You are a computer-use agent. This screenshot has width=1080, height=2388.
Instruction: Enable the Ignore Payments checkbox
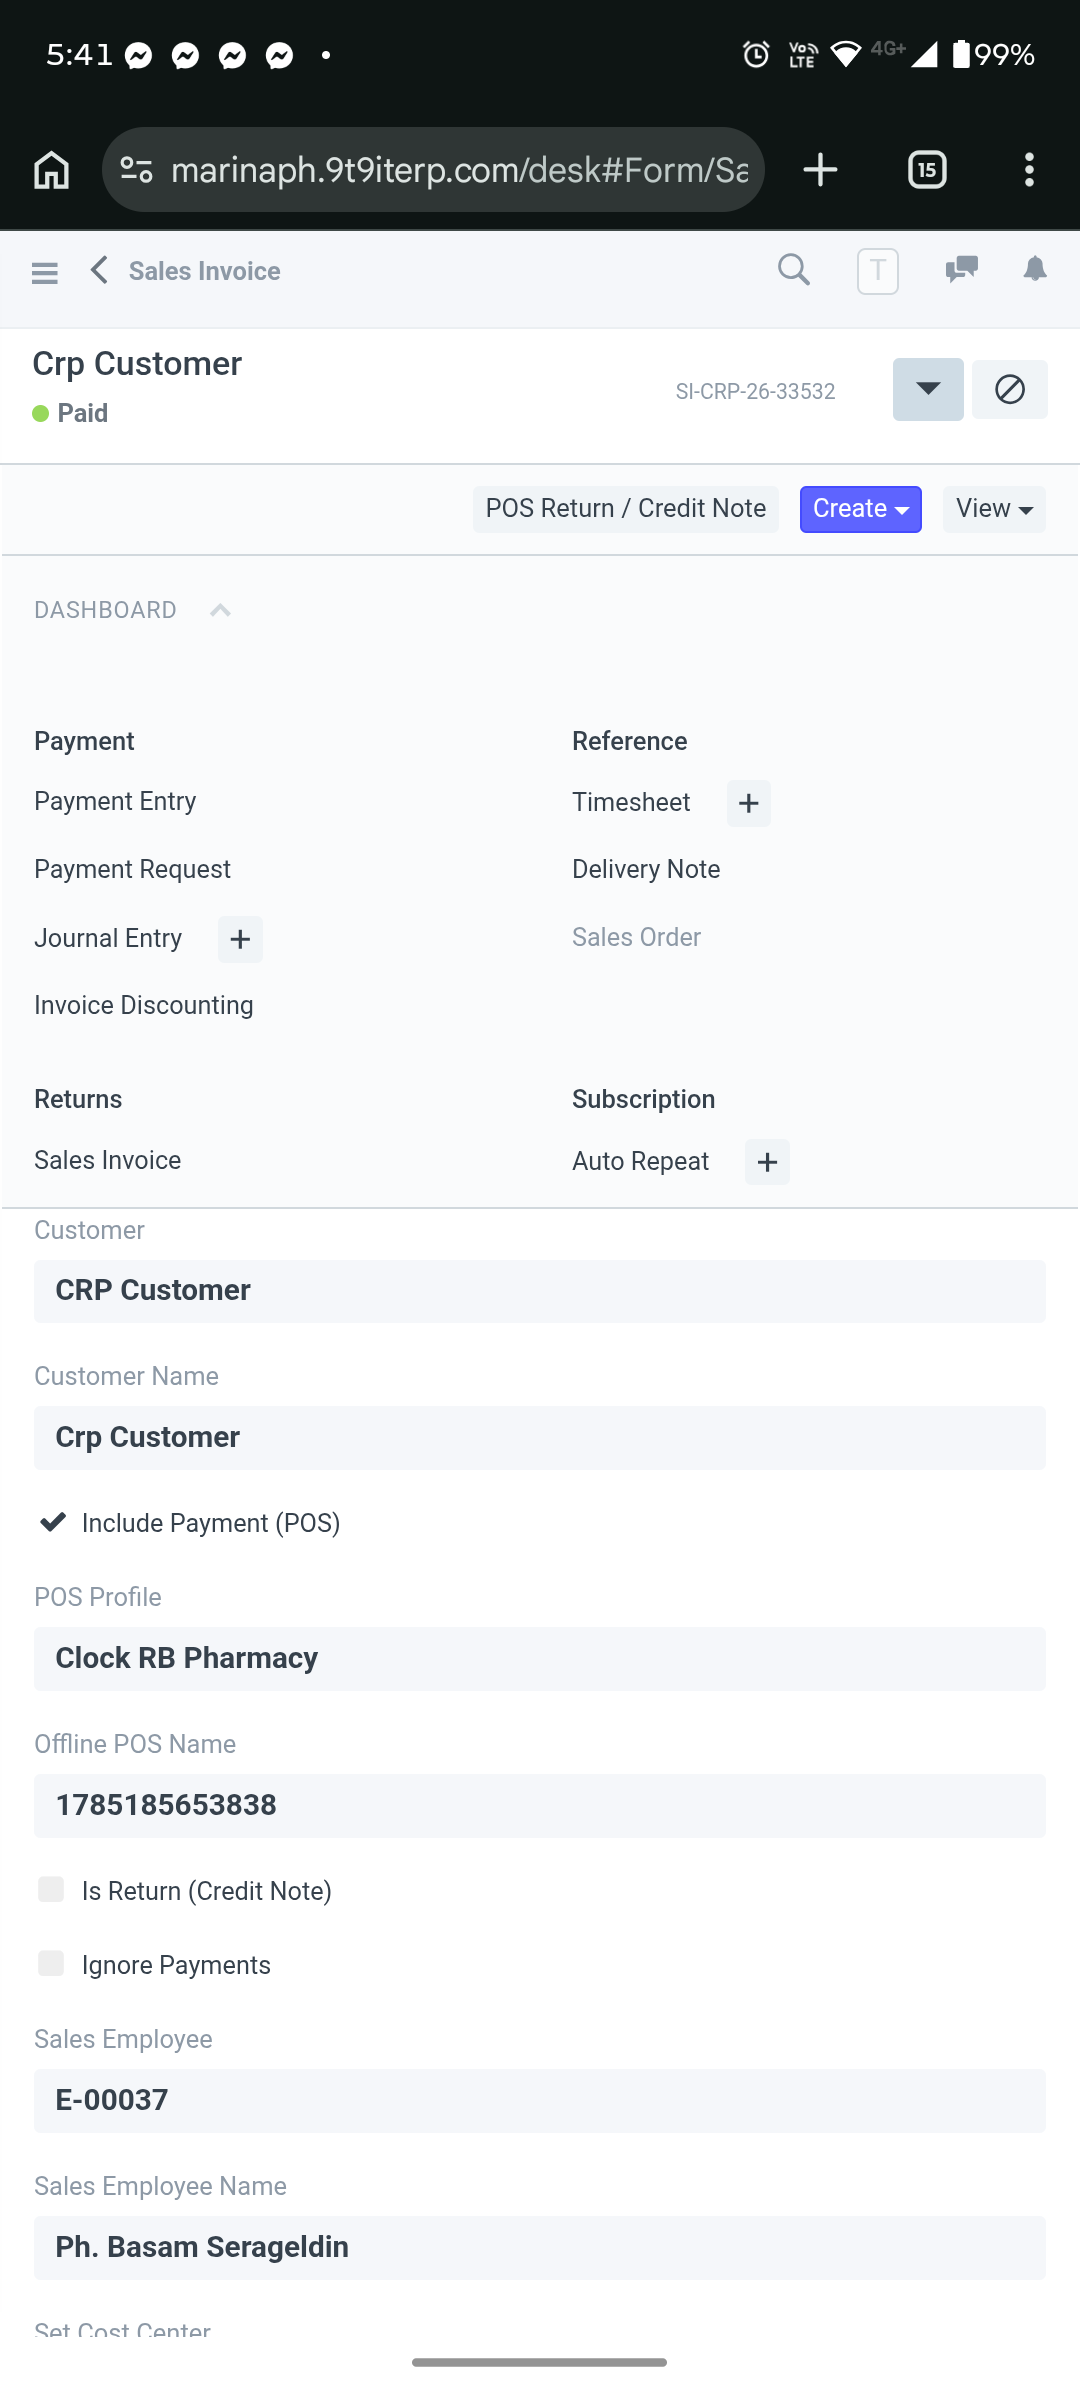click(51, 1963)
